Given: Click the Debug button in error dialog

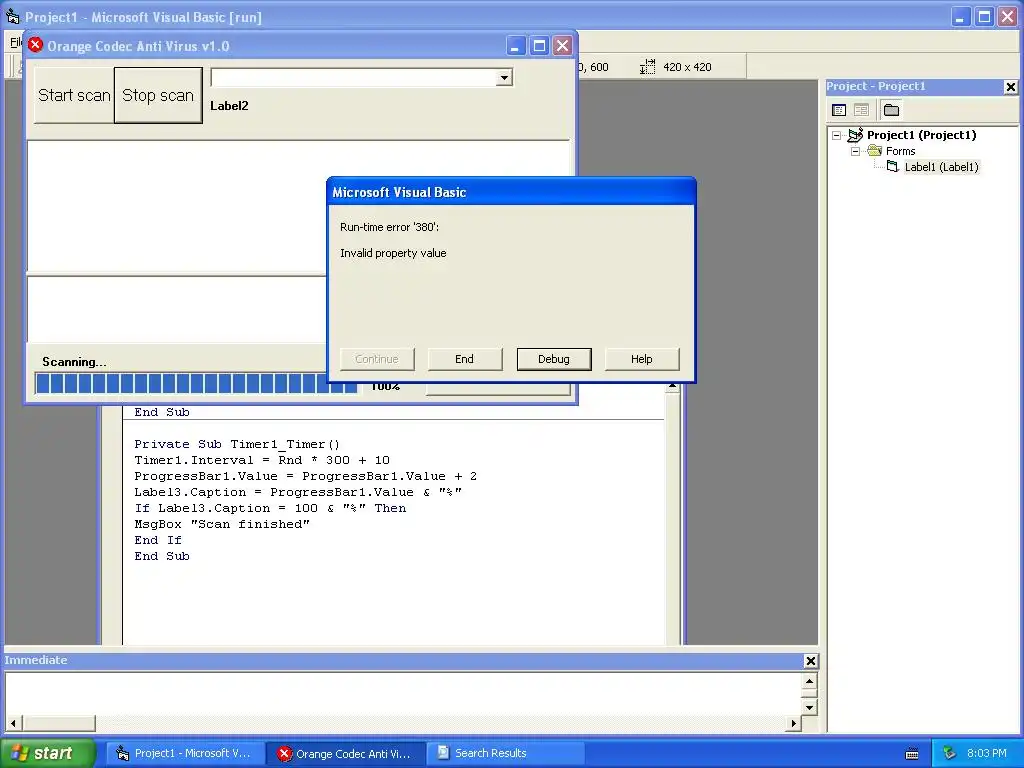Looking at the screenshot, I should tap(554, 359).
